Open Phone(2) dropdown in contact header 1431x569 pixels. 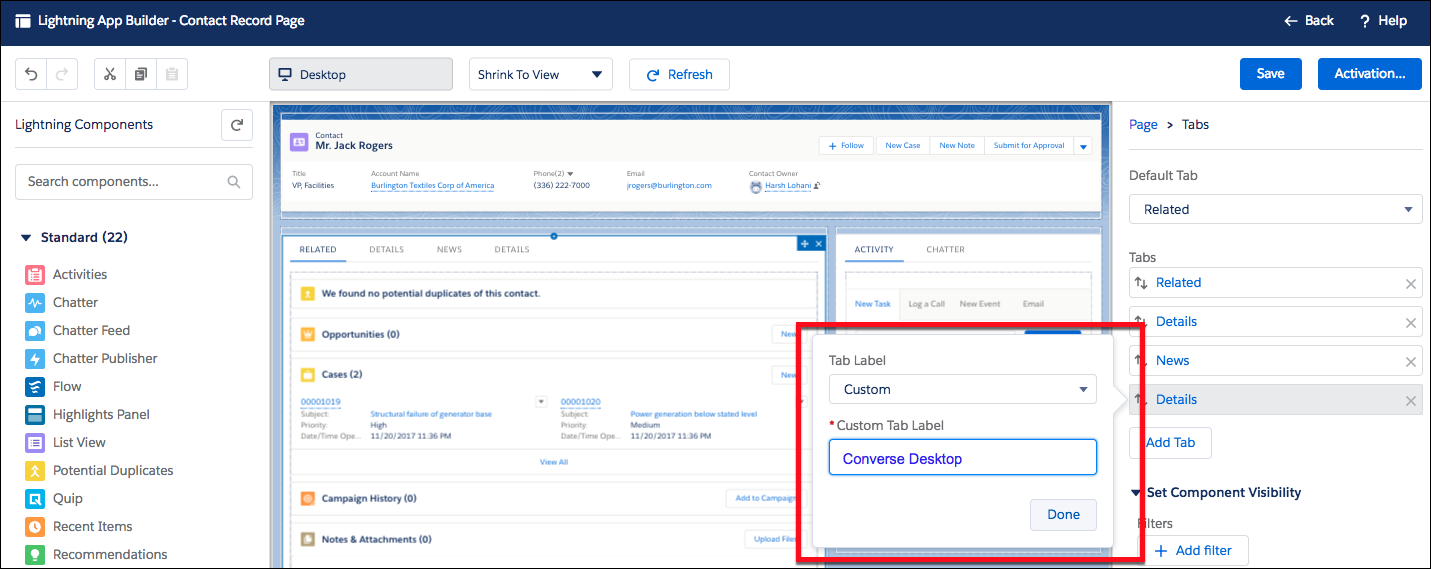click(x=570, y=174)
